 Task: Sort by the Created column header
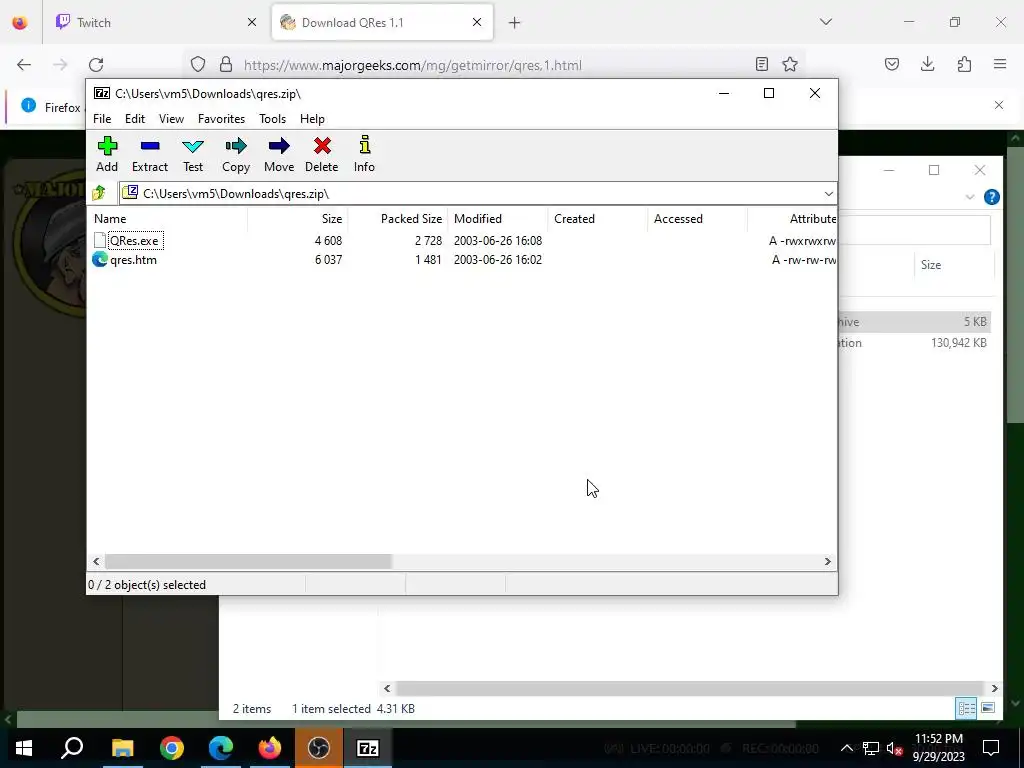click(598, 219)
